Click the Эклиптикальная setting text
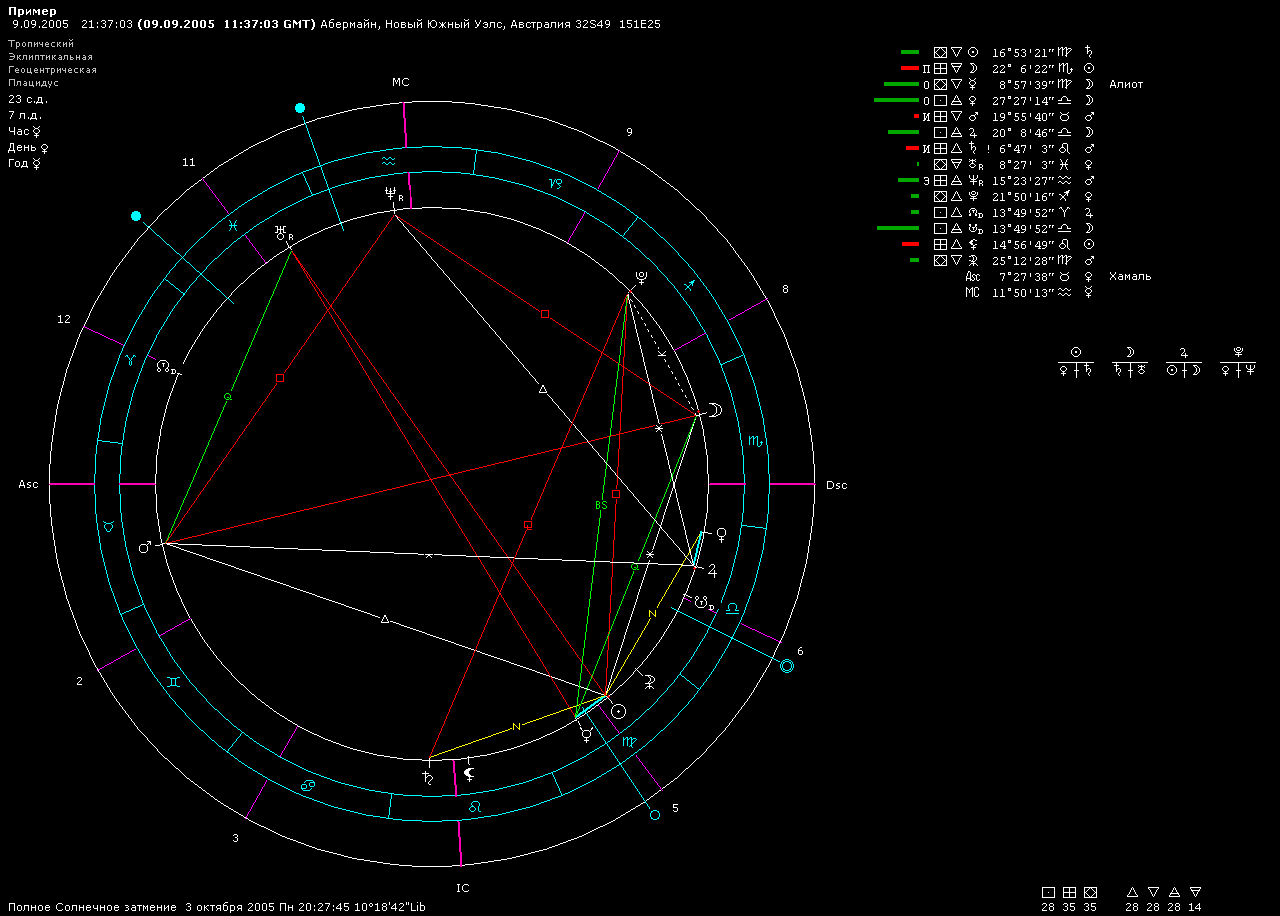Screen dimensions: 1280x916 tap(50, 57)
